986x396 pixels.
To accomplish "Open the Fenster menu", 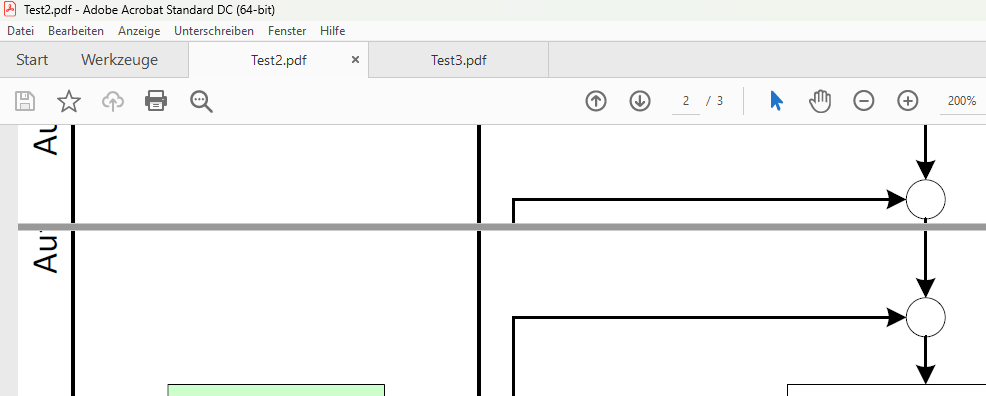I will 287,31.
